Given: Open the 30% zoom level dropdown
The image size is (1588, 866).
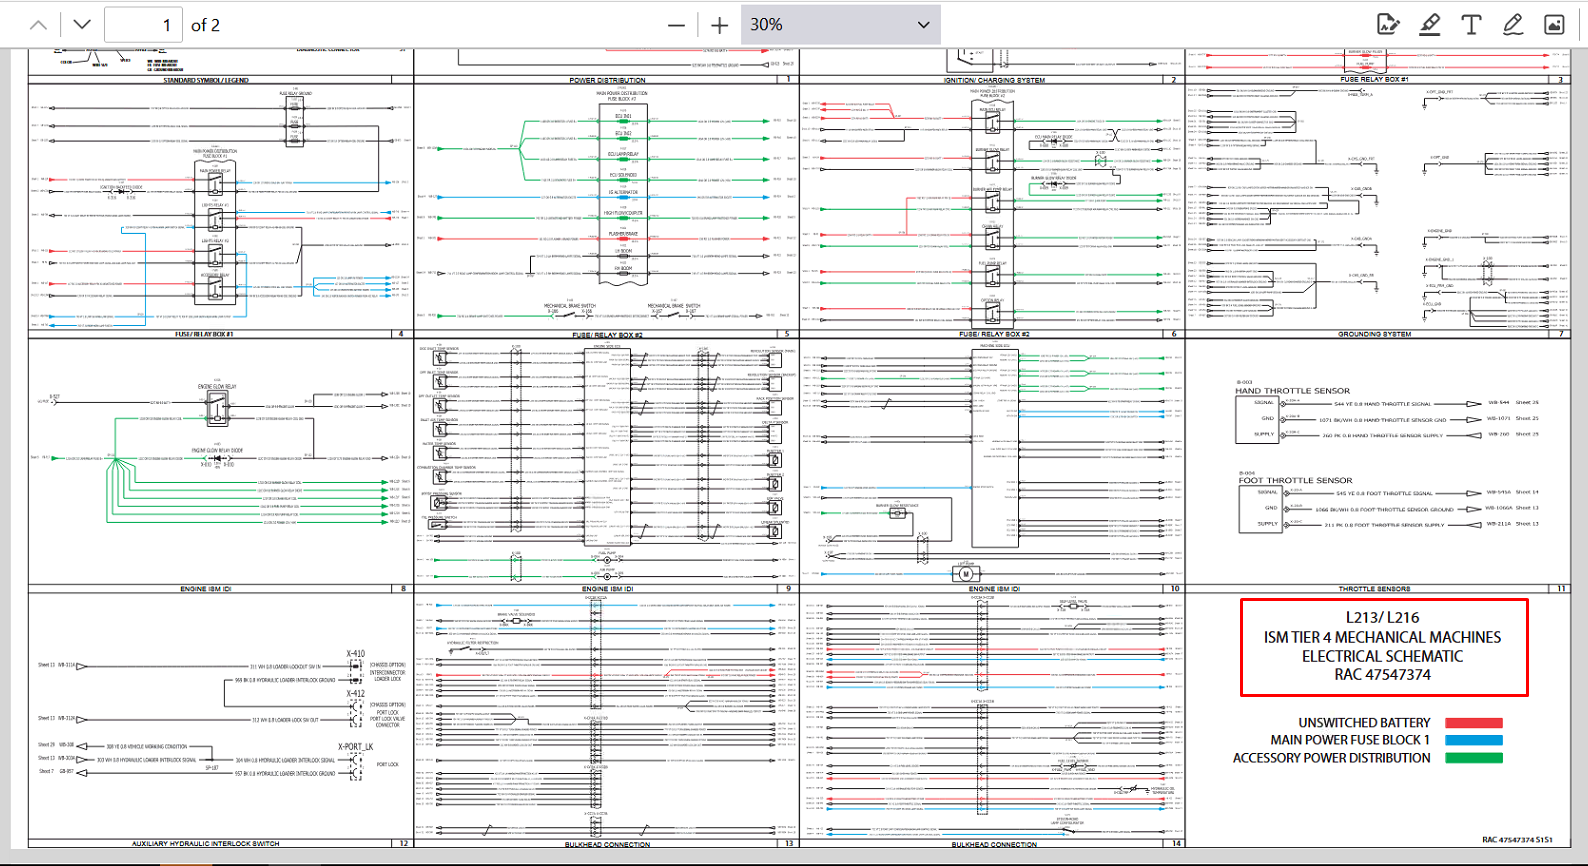Looking at the screenshot, I should (x=840, y=25).
